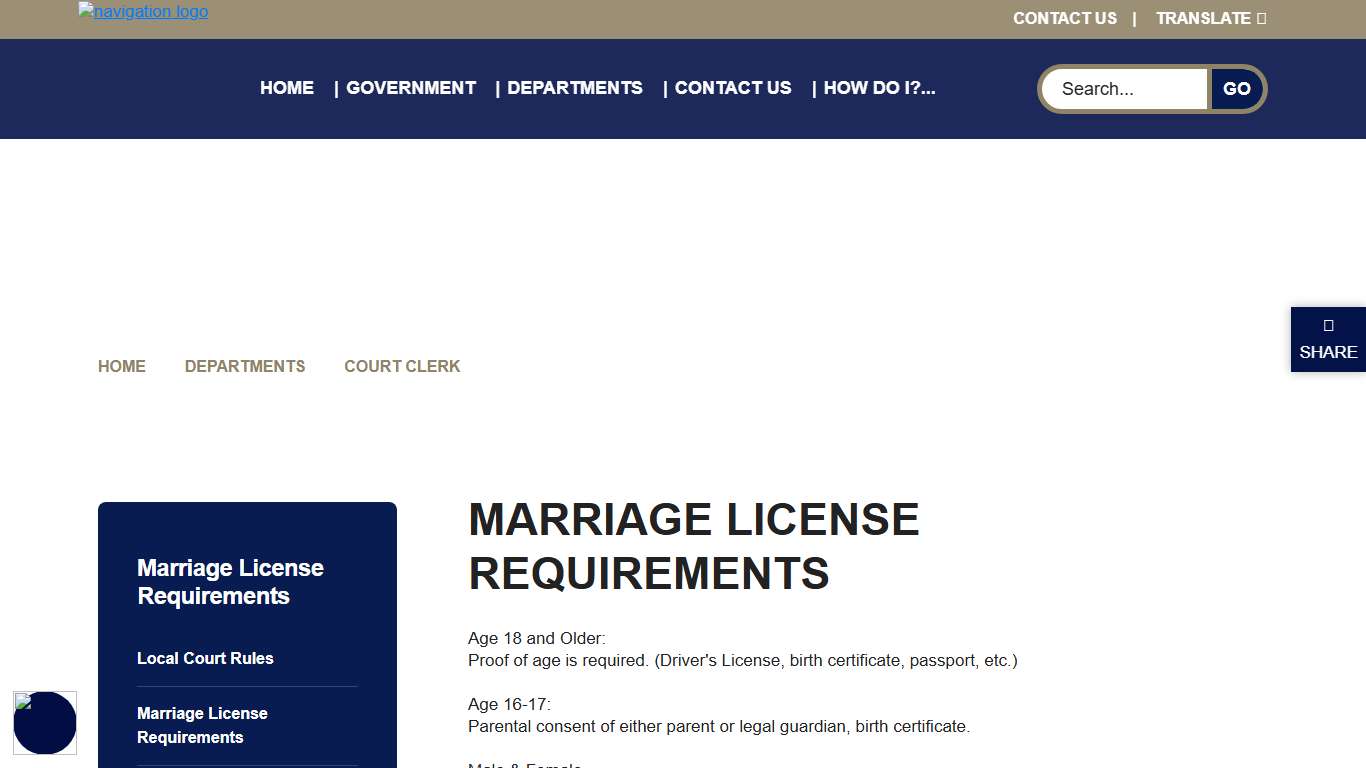Click the MARRIAGE LICENSE REQUIREMENTS page title
This screenshot has width=1366, height=768.
click(x=693, y=546)
